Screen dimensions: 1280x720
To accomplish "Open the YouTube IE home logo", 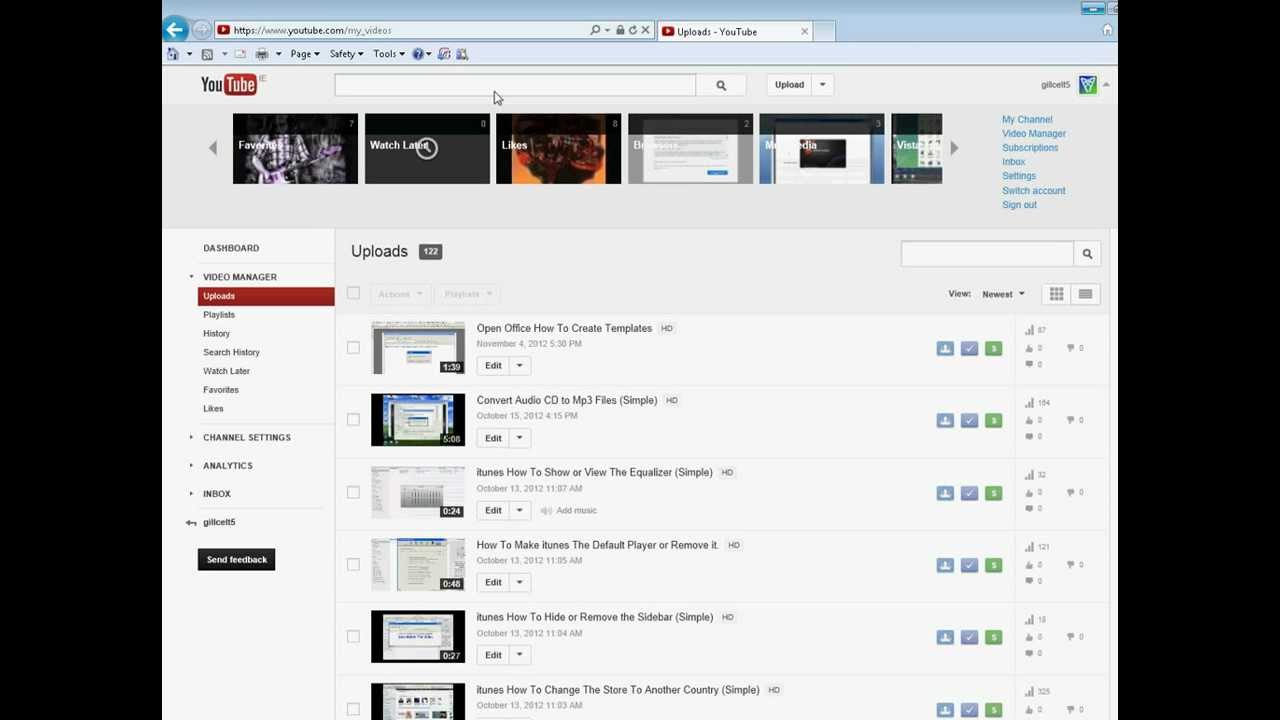I will pos(228,85).
